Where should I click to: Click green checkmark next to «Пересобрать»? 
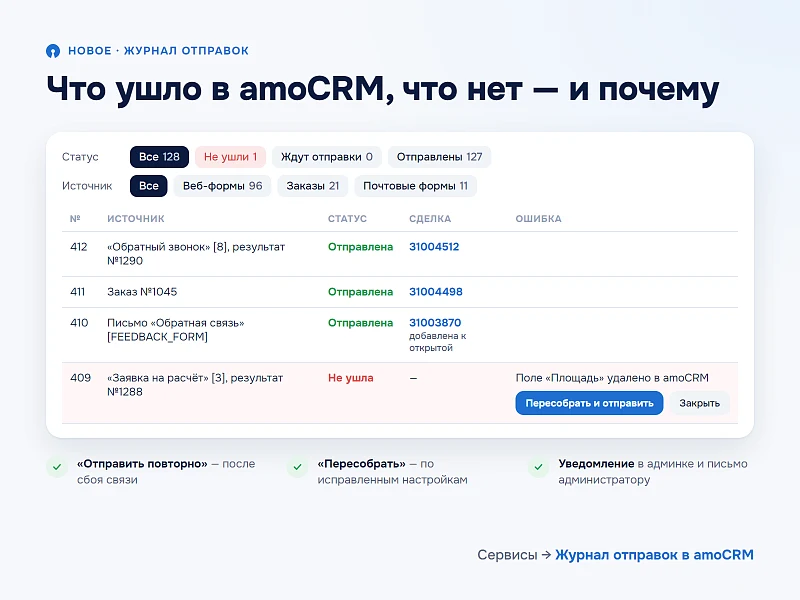coord(297,467)
